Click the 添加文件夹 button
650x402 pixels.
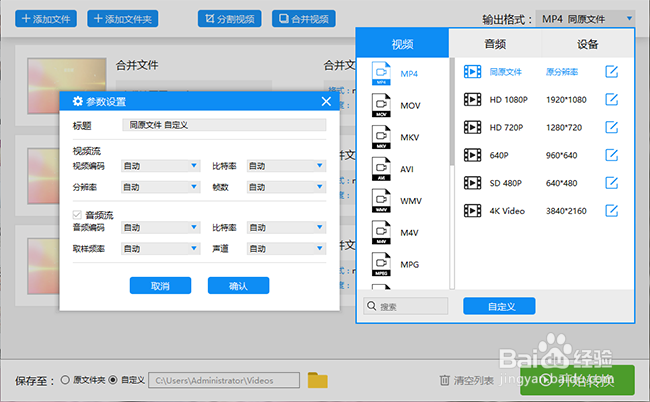[x=123, y=19]
